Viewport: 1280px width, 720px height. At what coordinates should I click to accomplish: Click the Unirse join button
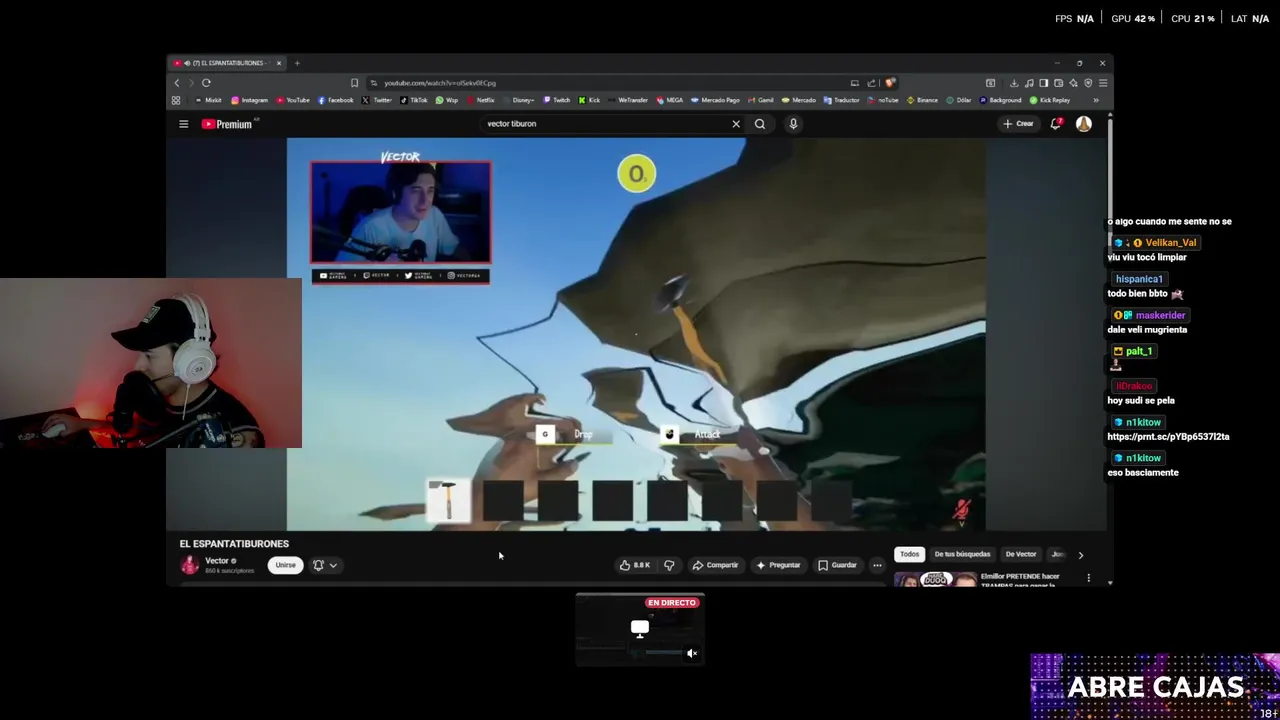tap(285, 565)
